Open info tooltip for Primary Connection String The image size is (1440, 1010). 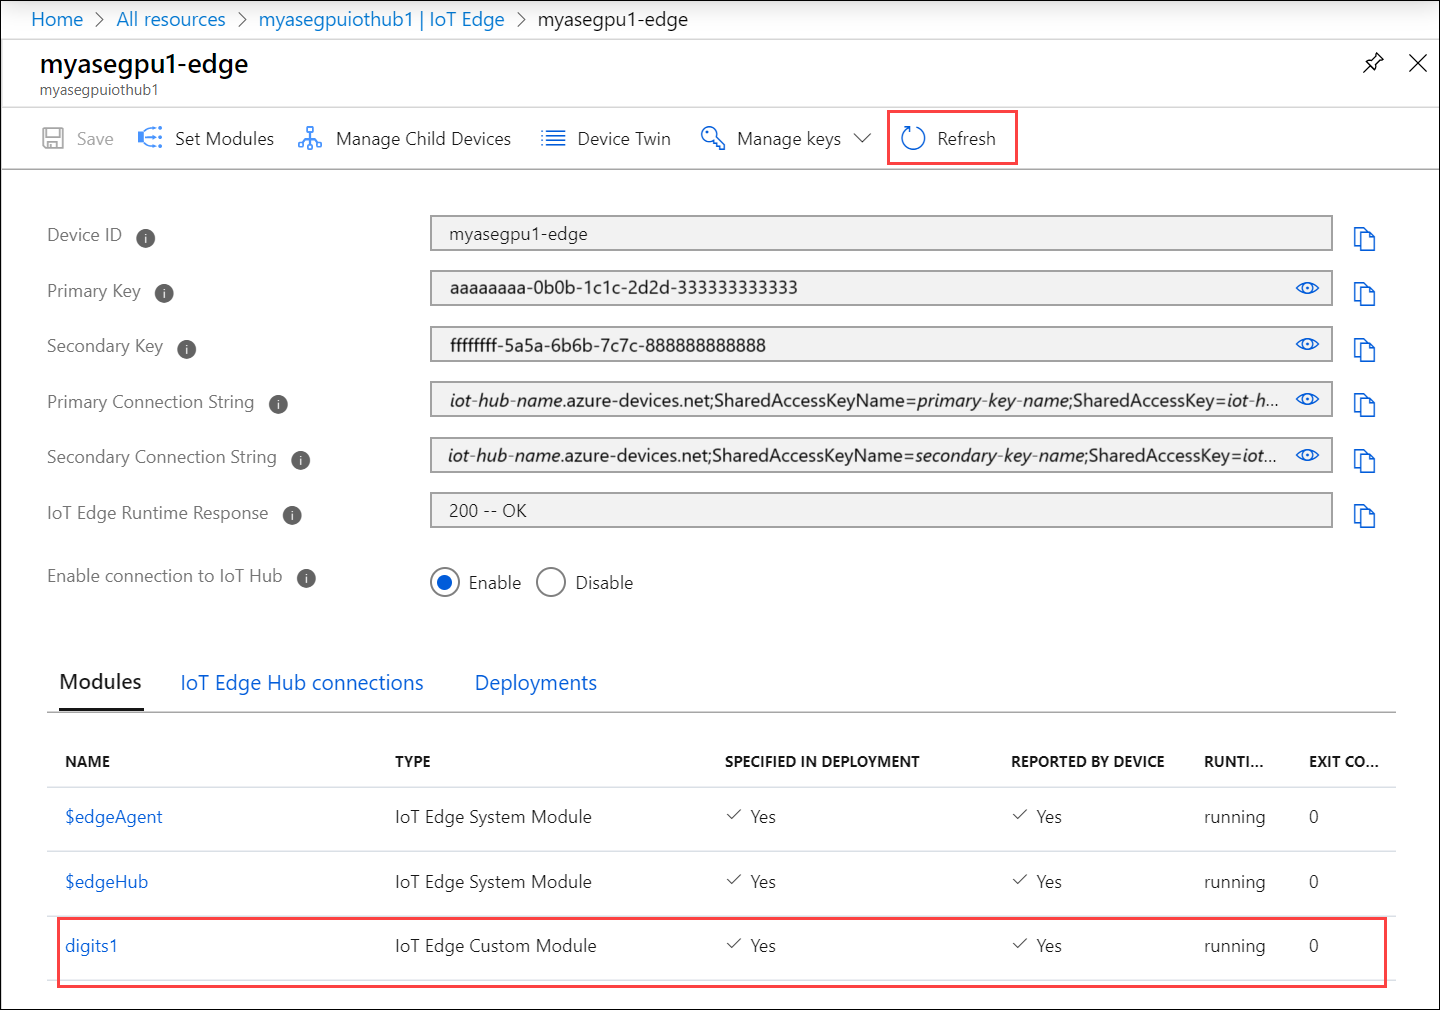(279, 404)
